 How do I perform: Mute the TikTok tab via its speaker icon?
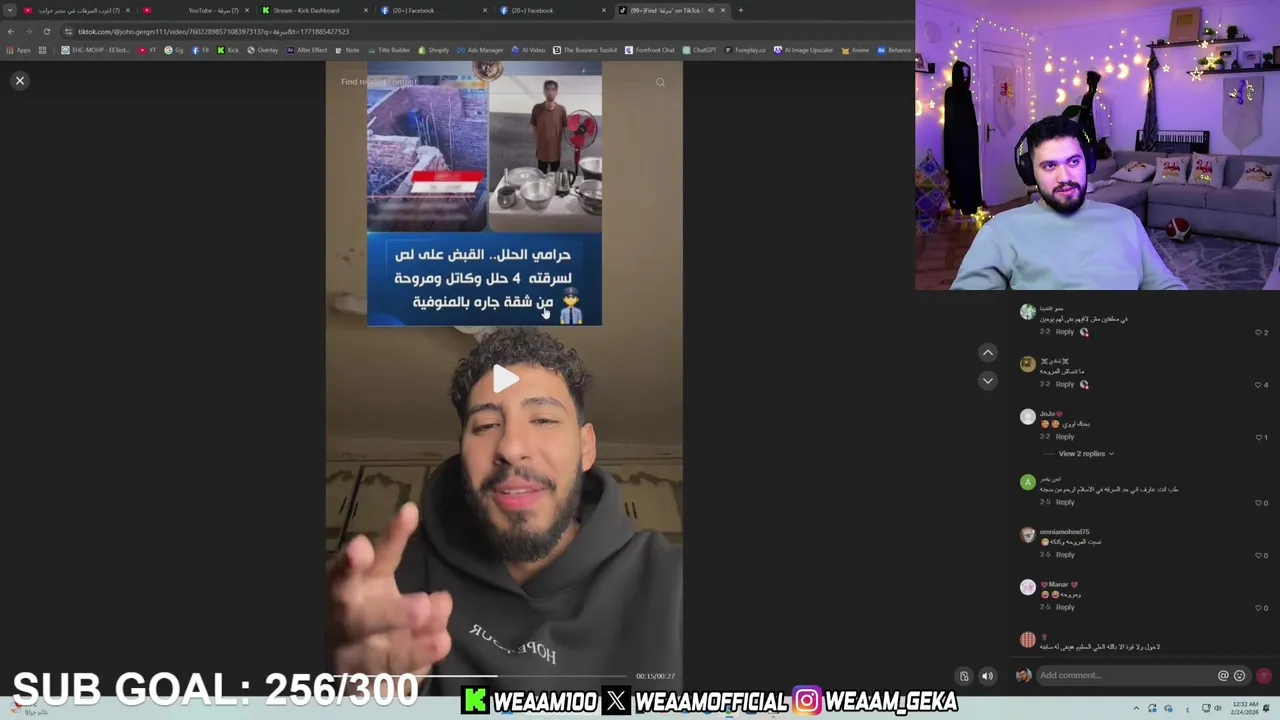coord(711,10)
